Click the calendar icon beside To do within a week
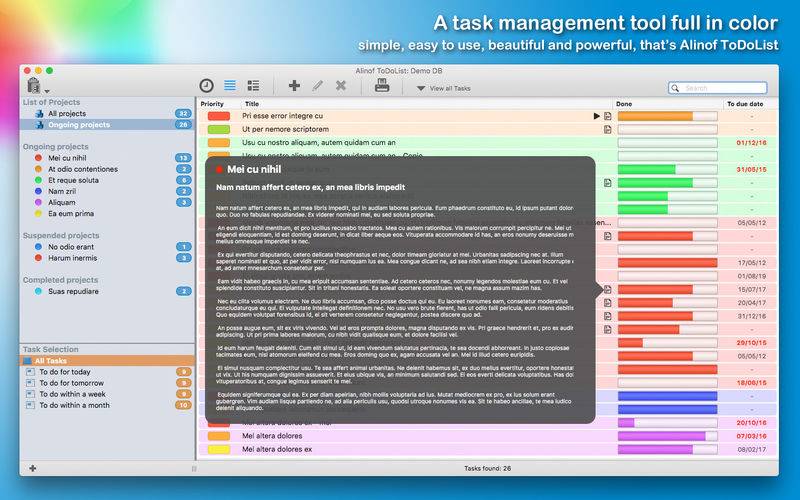 click(30, 394)
